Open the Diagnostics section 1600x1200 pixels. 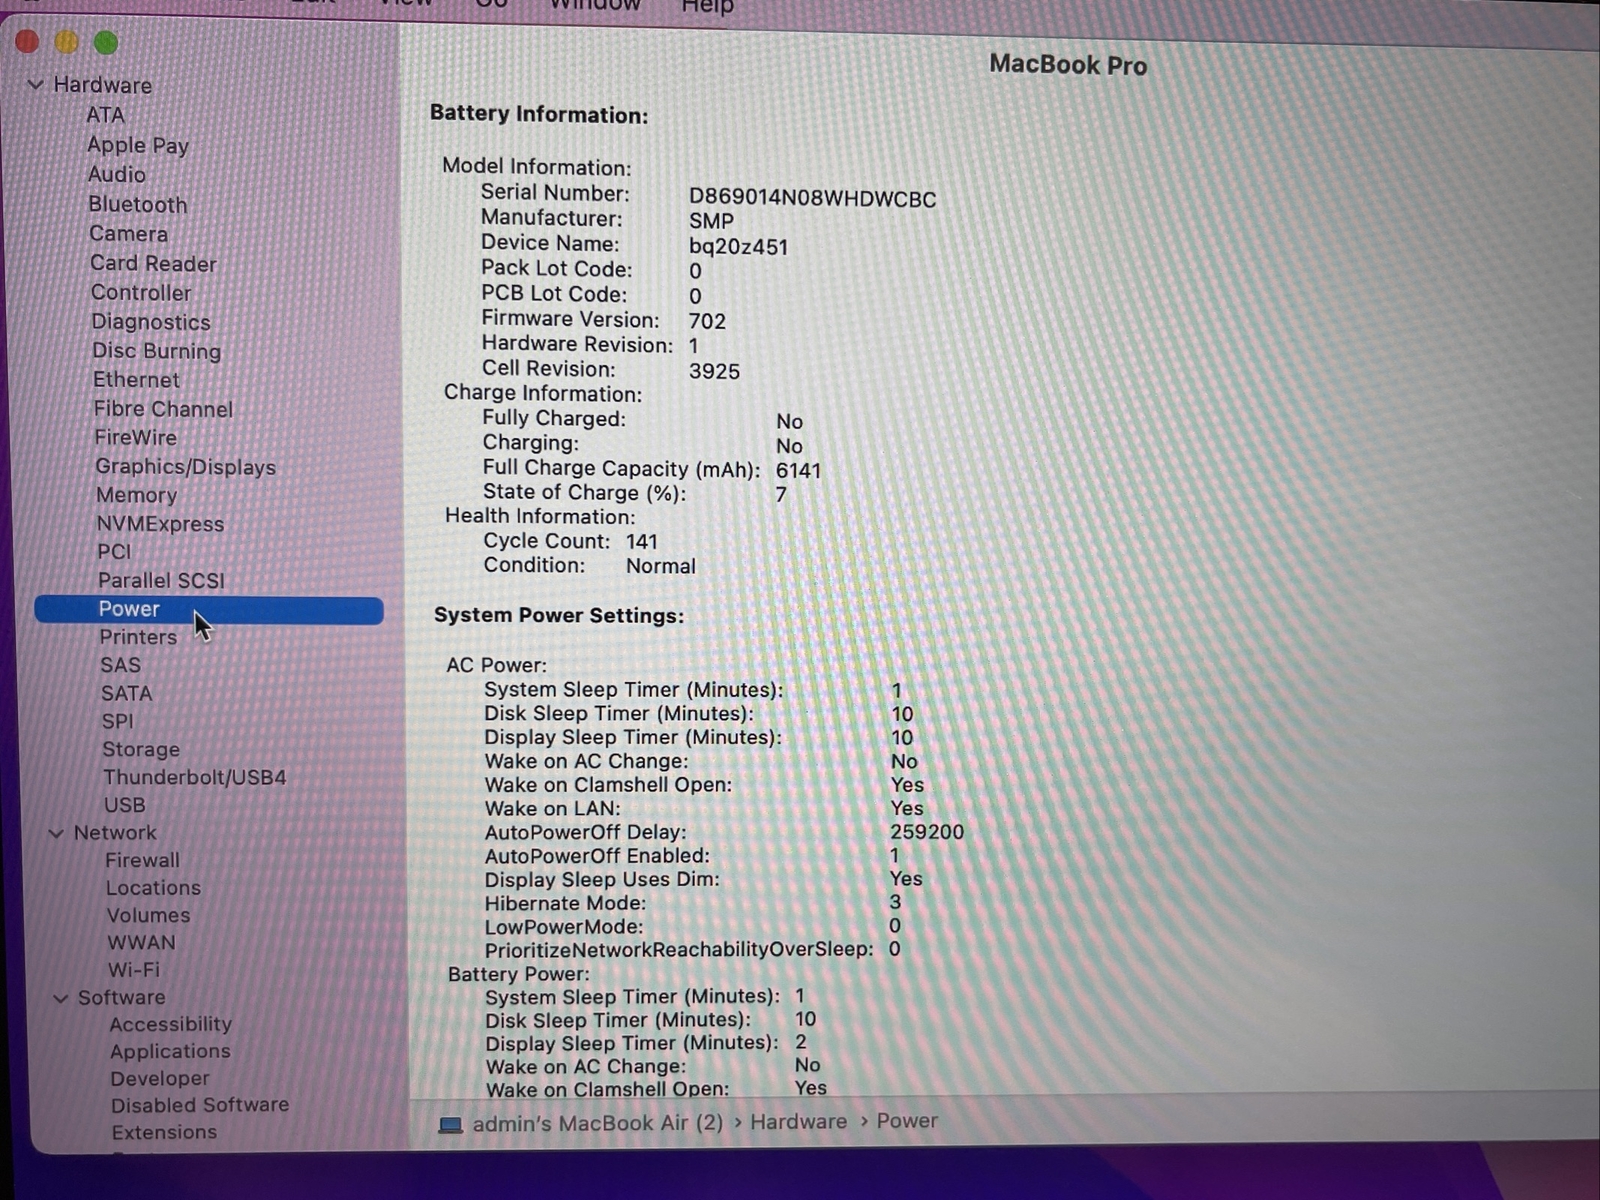tap(151, 322)
